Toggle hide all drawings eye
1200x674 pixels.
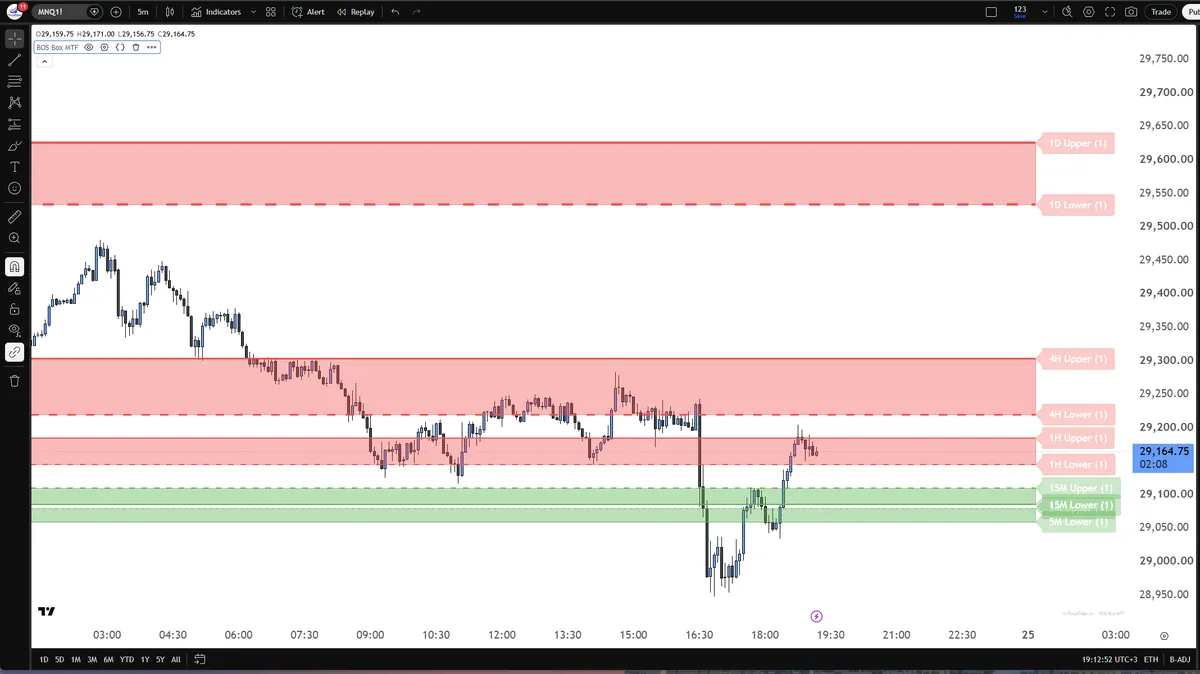click(15, 330)
